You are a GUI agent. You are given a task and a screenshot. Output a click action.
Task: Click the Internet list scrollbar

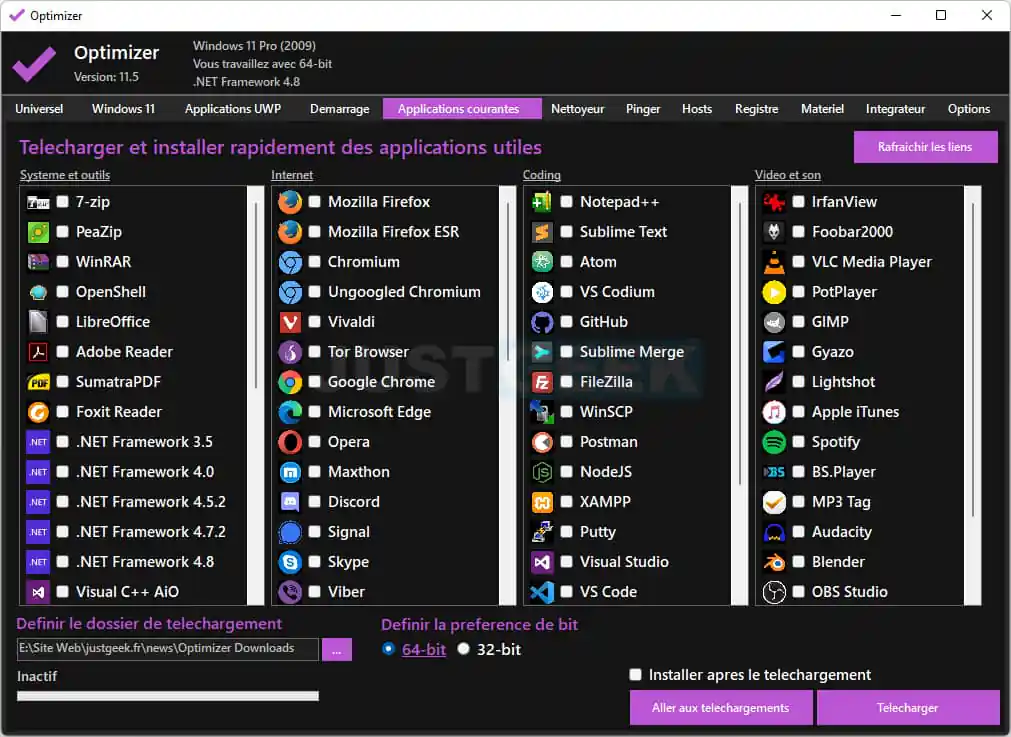click(508, 396)
